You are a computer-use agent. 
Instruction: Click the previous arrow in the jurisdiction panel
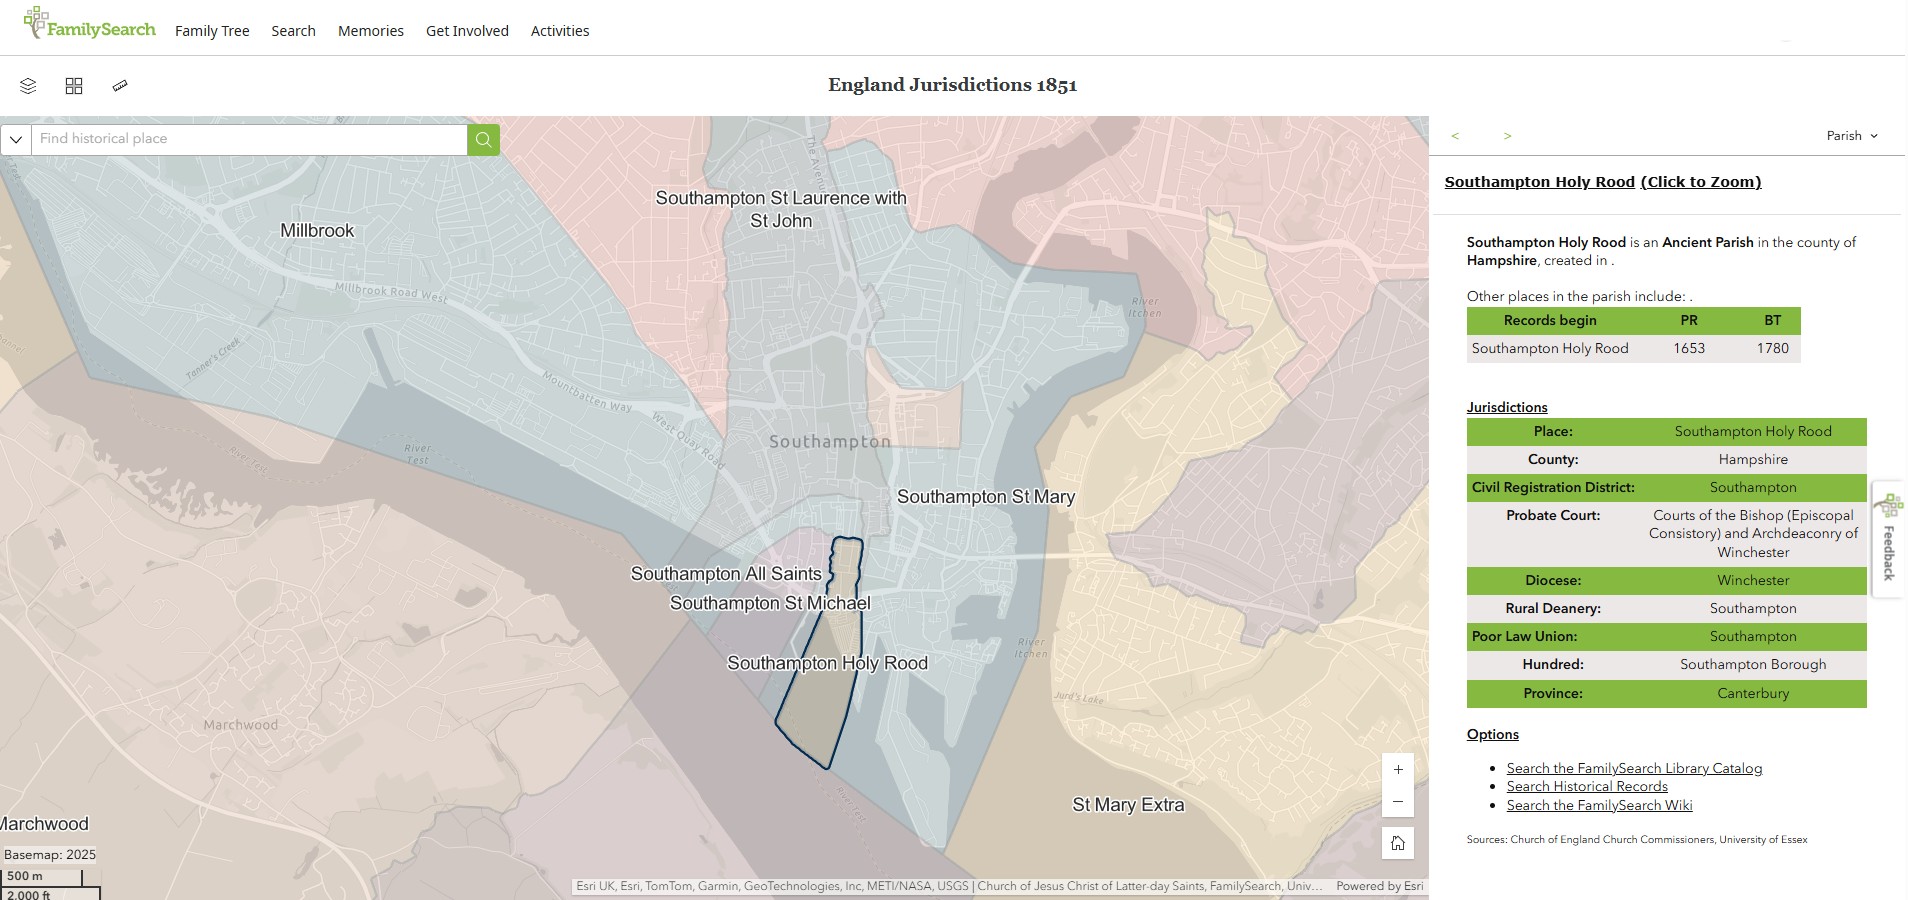pos(1456,136)
